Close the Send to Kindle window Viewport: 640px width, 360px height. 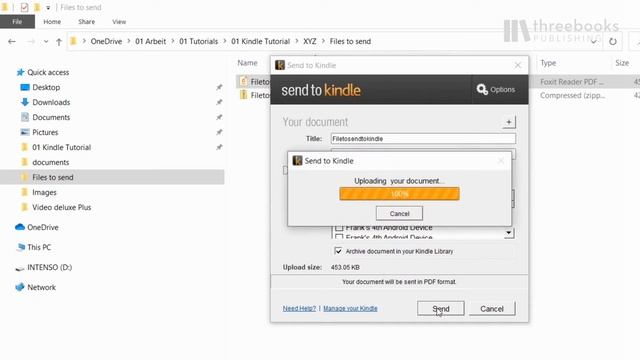(x=518, y=65)
